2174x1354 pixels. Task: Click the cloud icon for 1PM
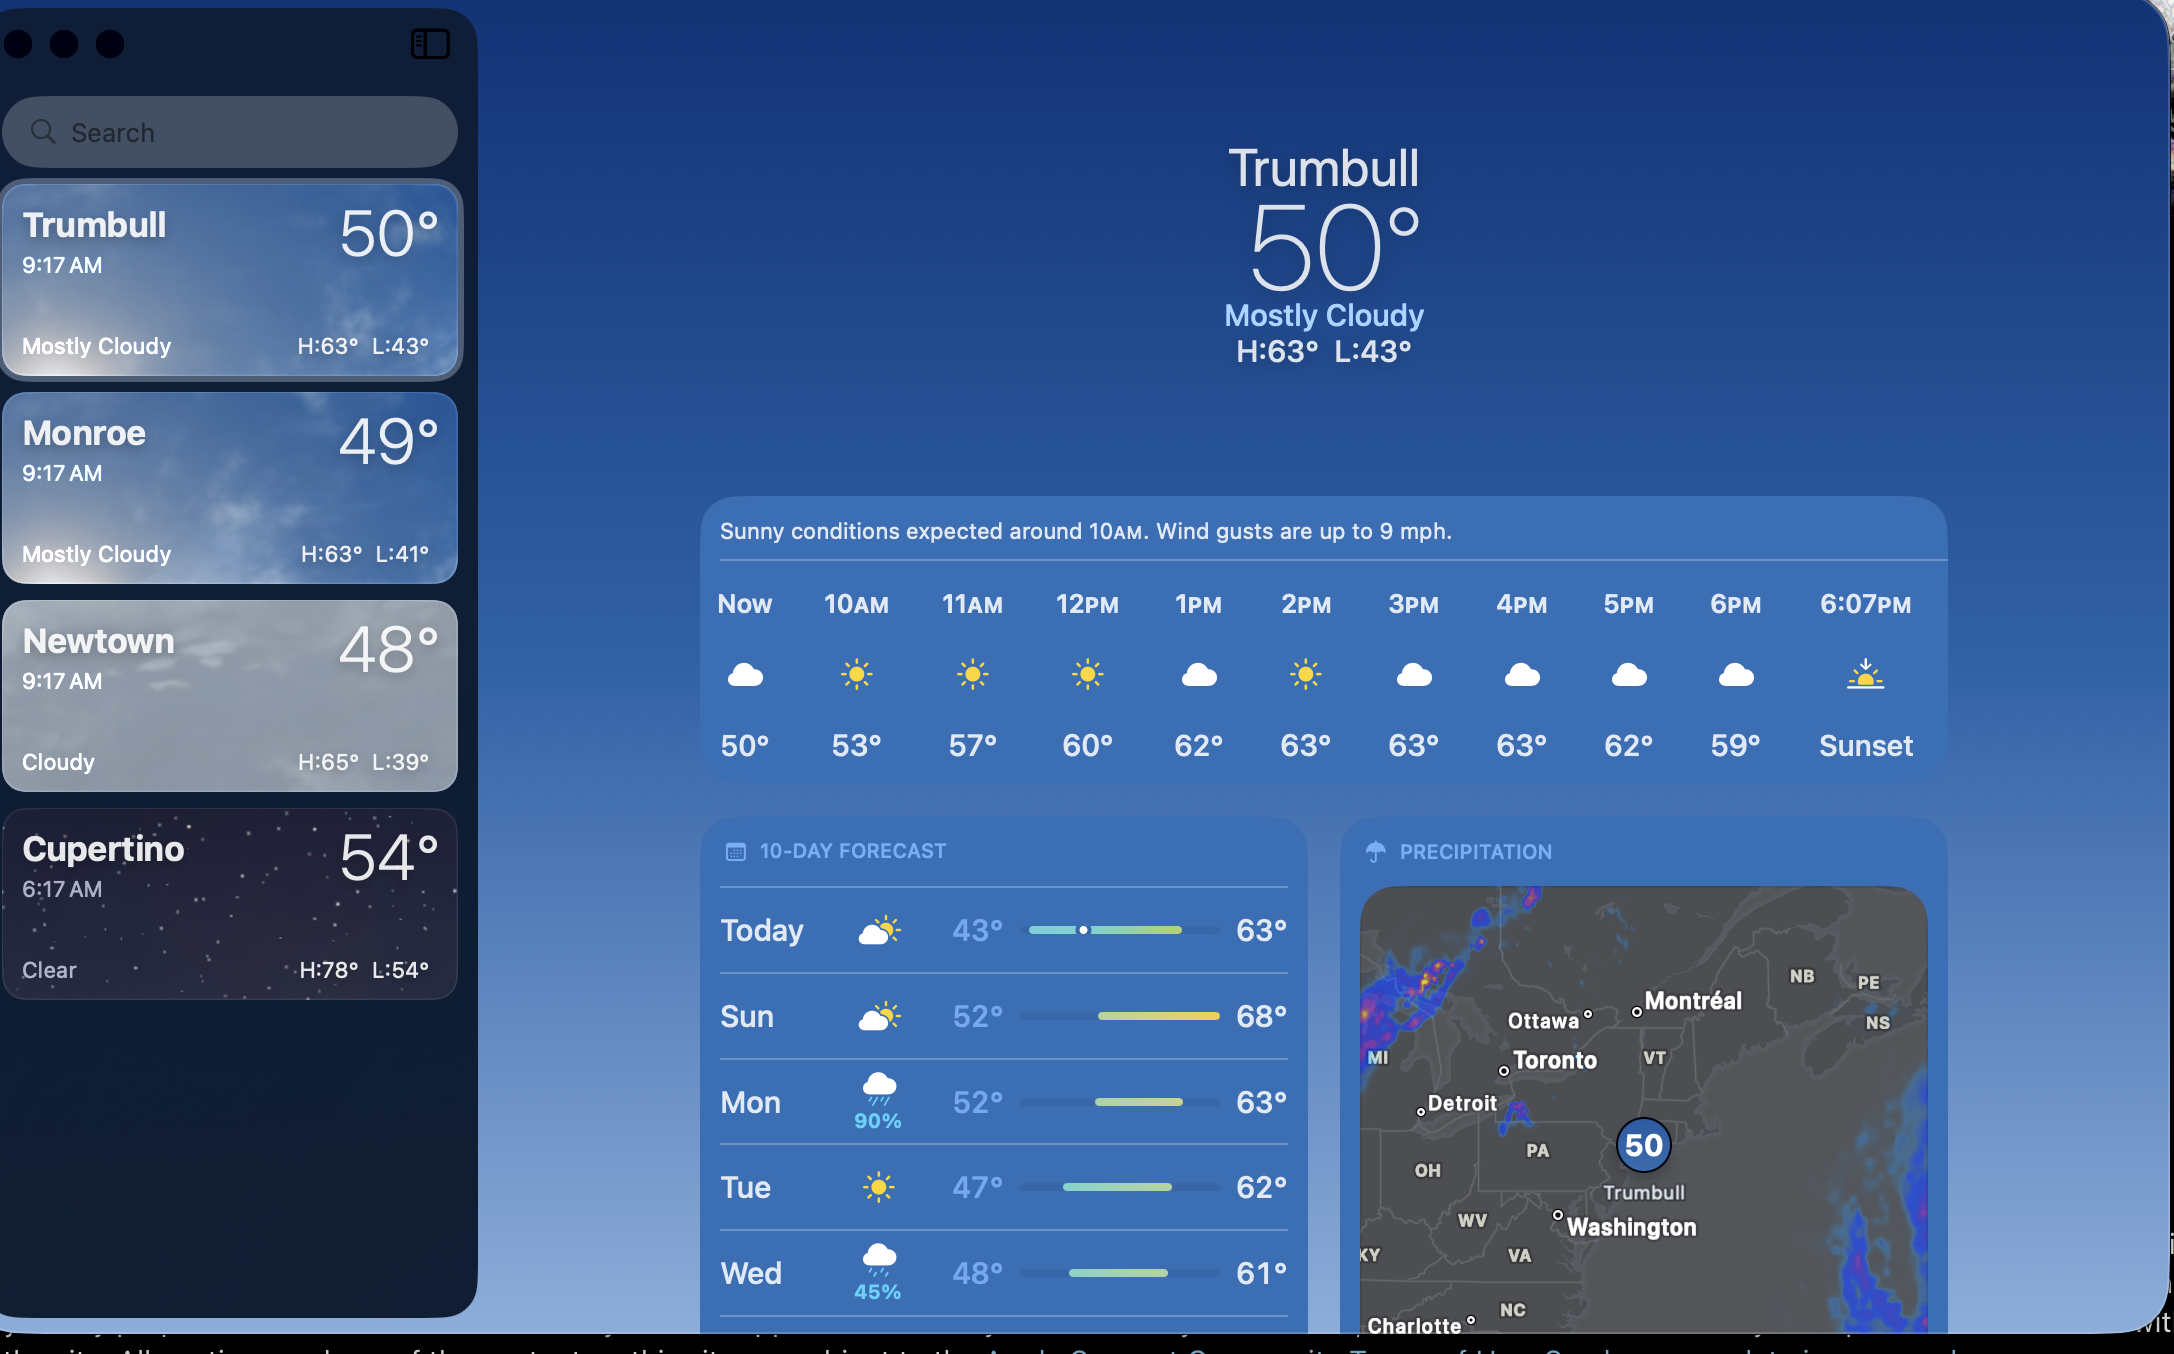pyautogui.click(x=1198, y=675)
